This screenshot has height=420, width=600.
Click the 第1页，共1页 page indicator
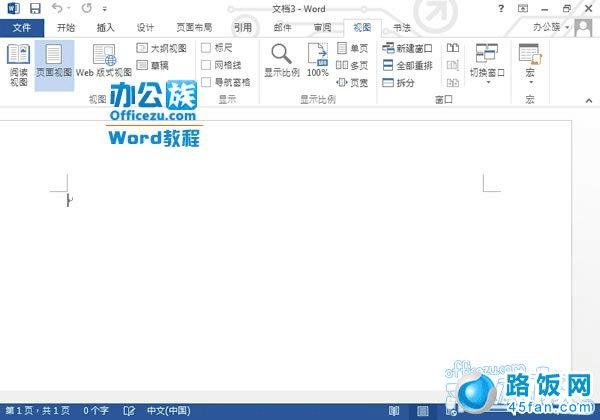(38, 411)
